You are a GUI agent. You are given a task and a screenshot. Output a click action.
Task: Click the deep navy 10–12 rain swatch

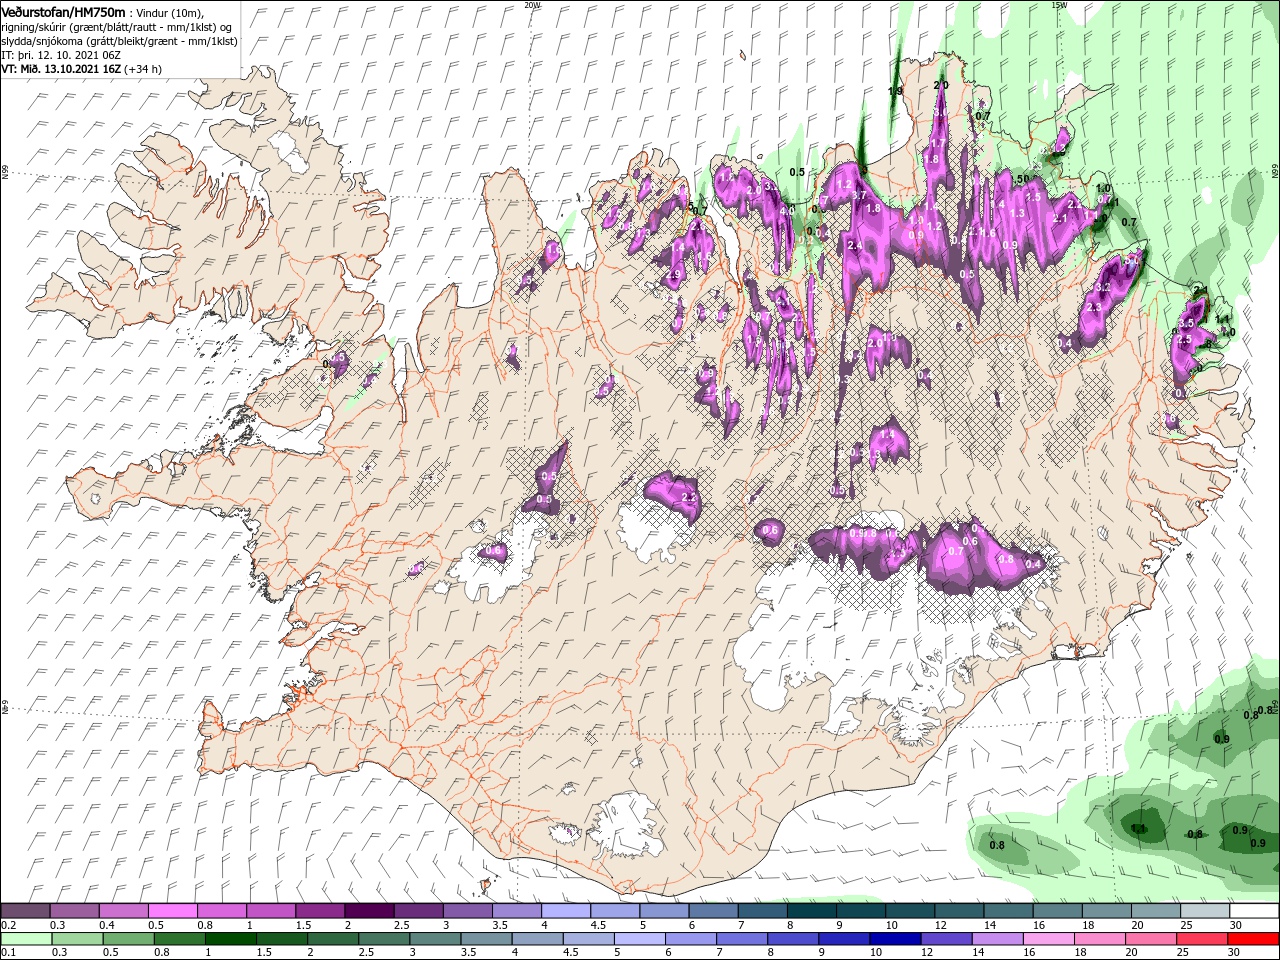coord(896,939)
